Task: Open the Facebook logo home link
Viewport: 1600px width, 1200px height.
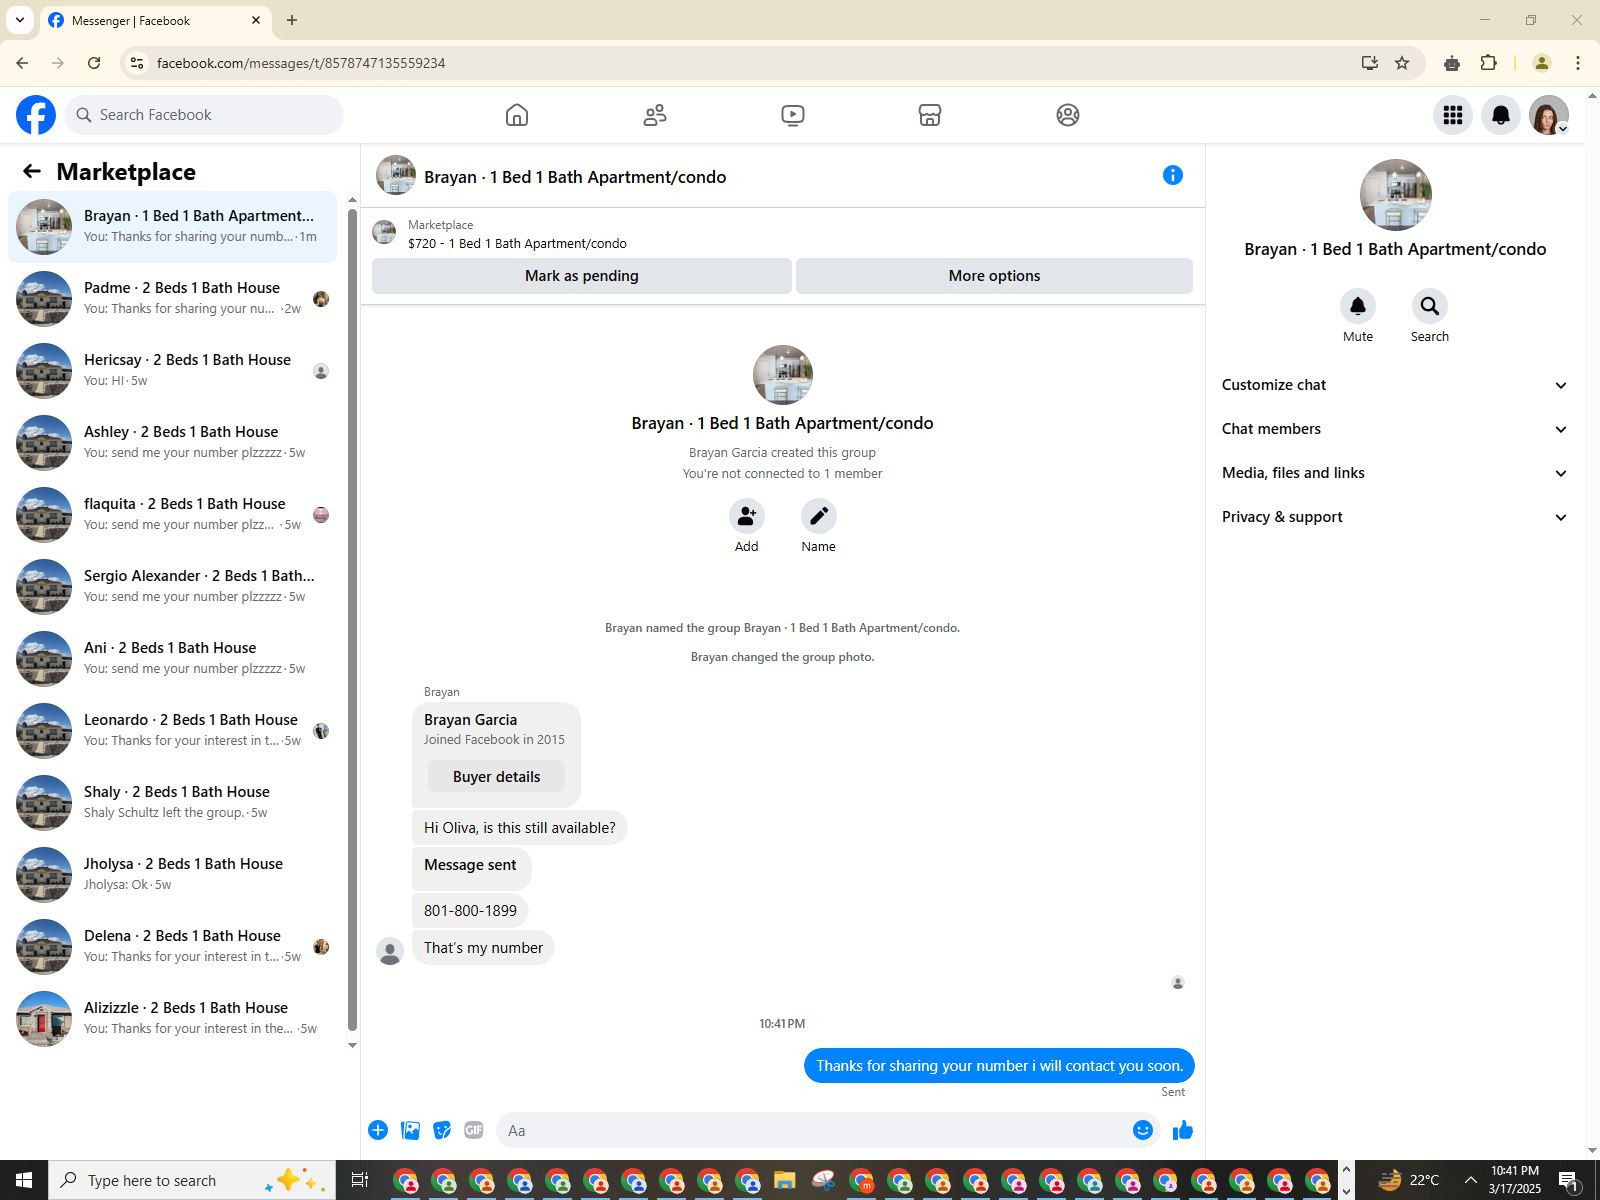Action: pos(36,115)
